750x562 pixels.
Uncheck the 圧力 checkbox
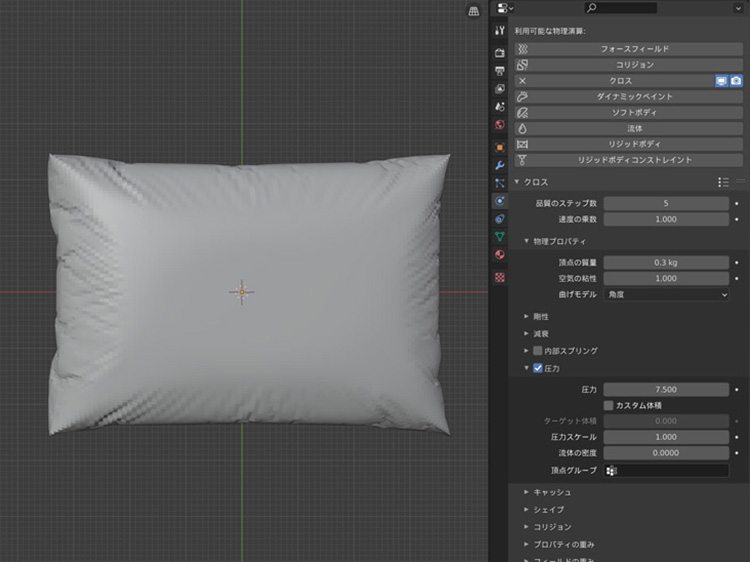(x=538, y=368)
